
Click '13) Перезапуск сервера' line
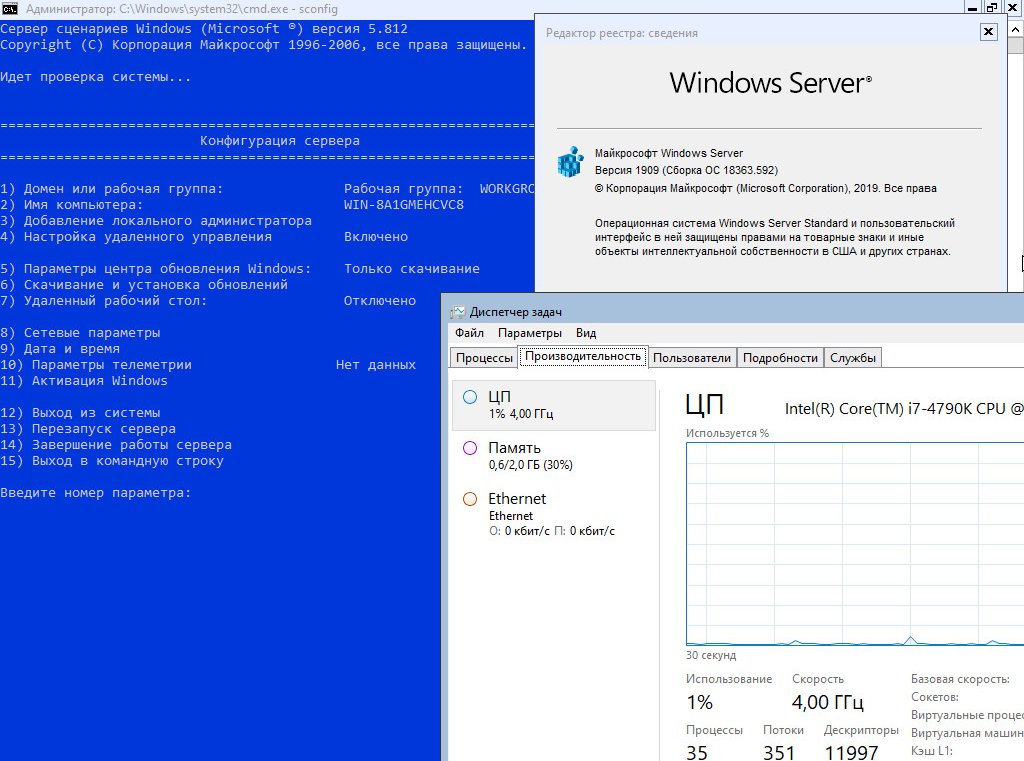88,429
